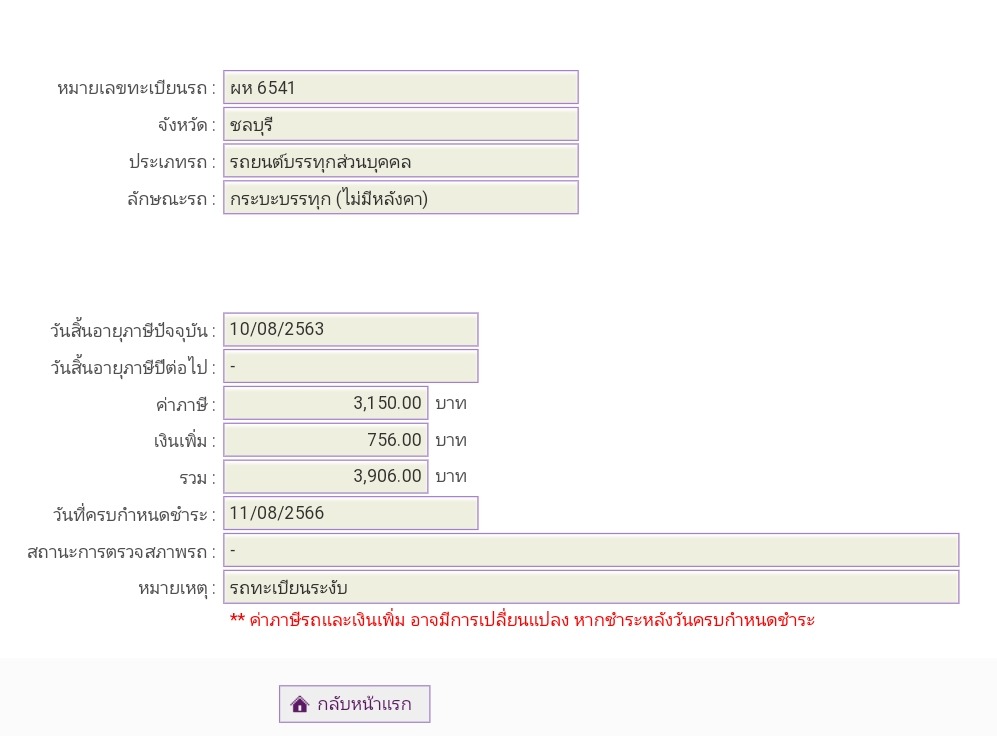The width and height of the screenshot is (997, 736).
Task: Click the ค่าภาษี amount 3,150.00
Action: pyautogui.click(x=326, y=403)
